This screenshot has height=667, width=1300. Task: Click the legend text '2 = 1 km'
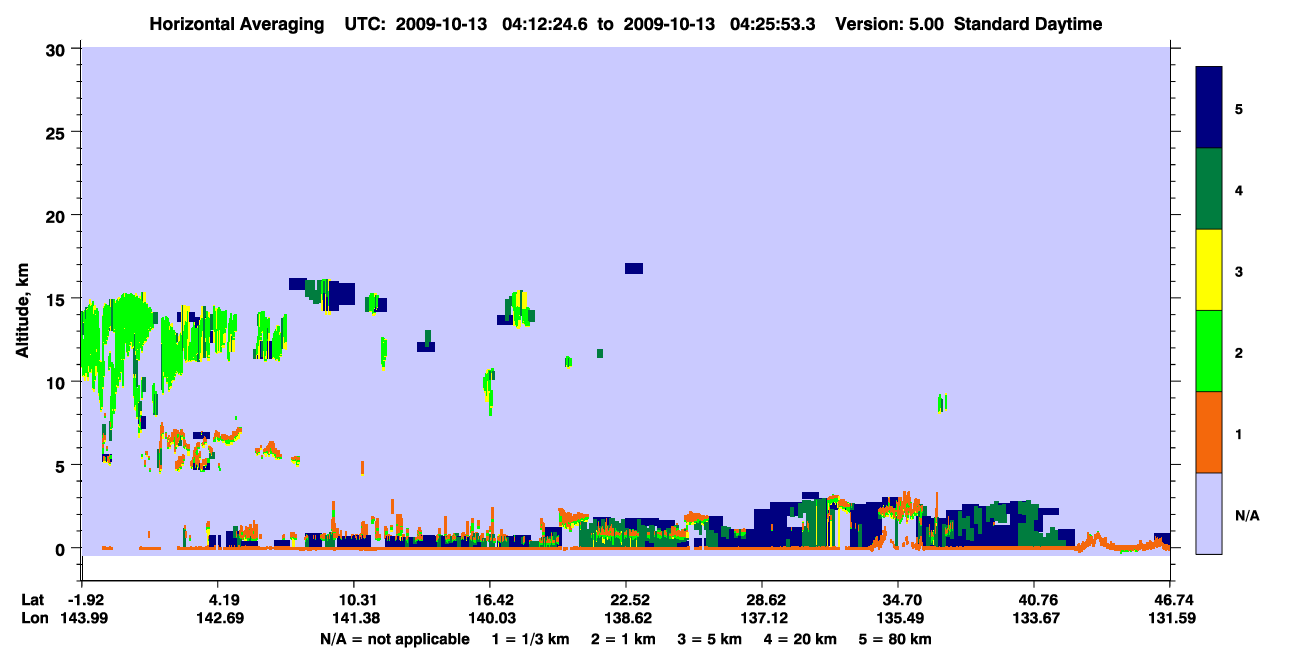pos(623,639)
